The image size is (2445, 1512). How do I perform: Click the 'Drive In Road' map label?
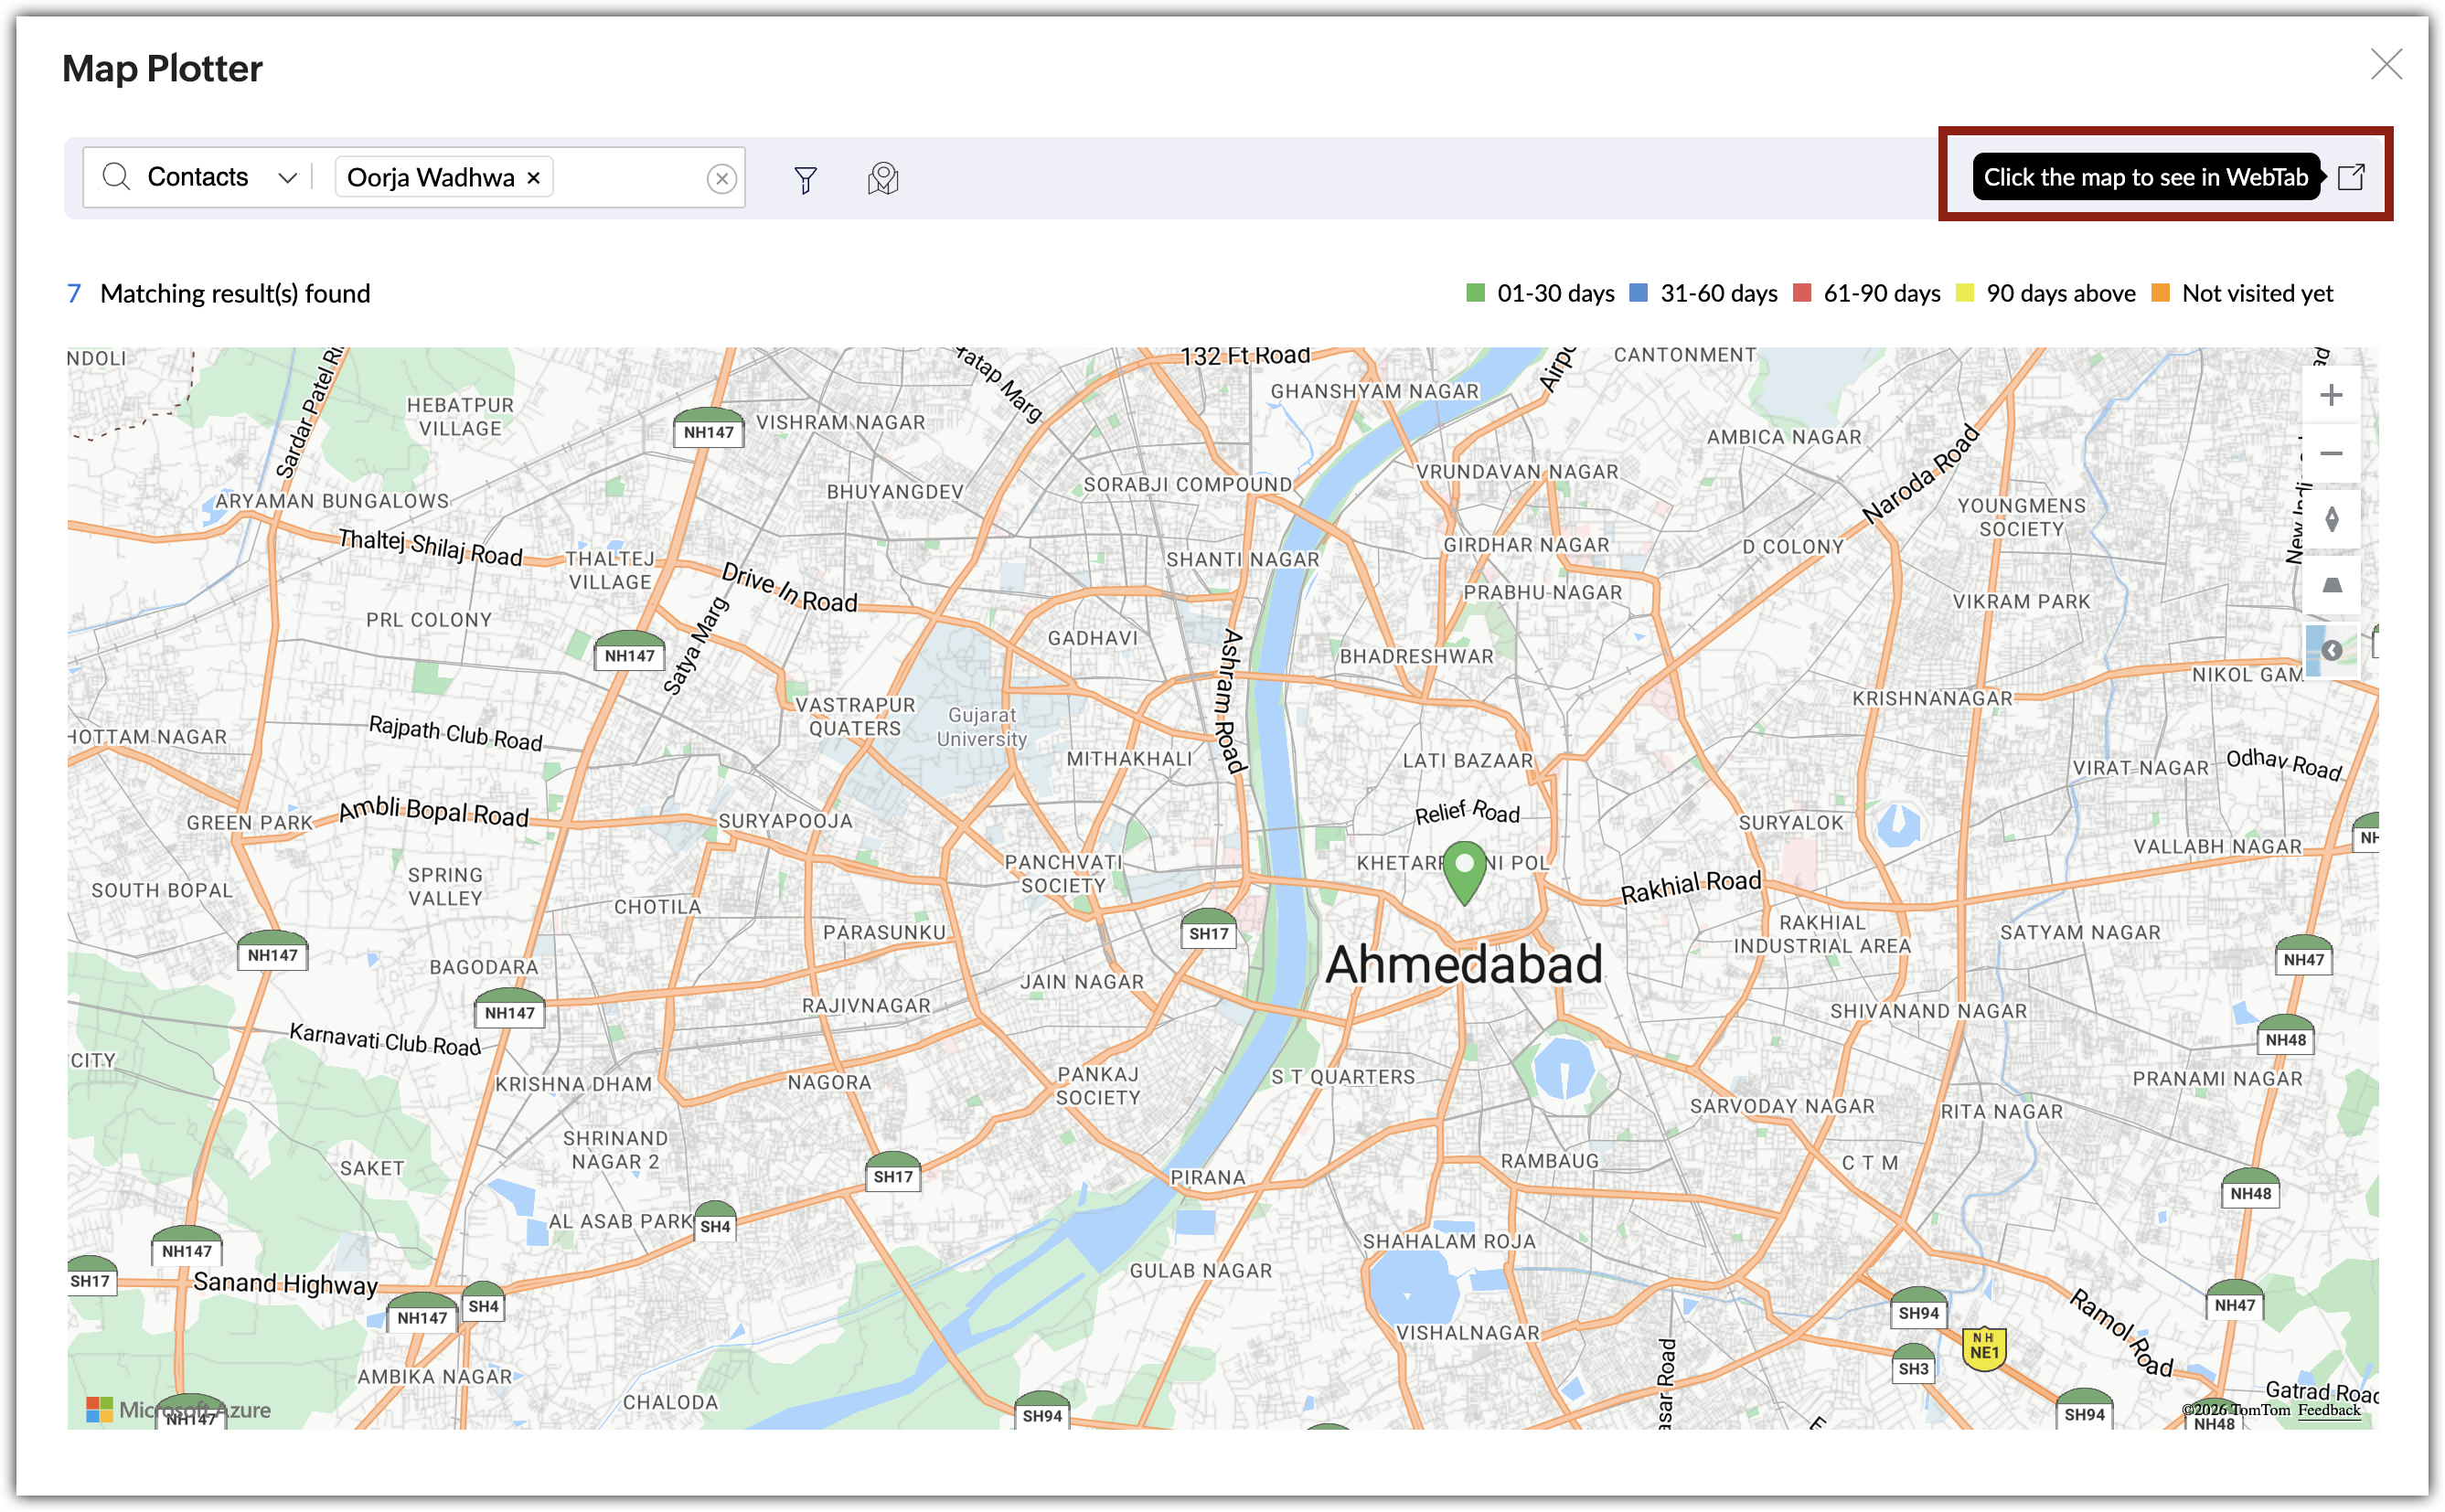(789, 588)
